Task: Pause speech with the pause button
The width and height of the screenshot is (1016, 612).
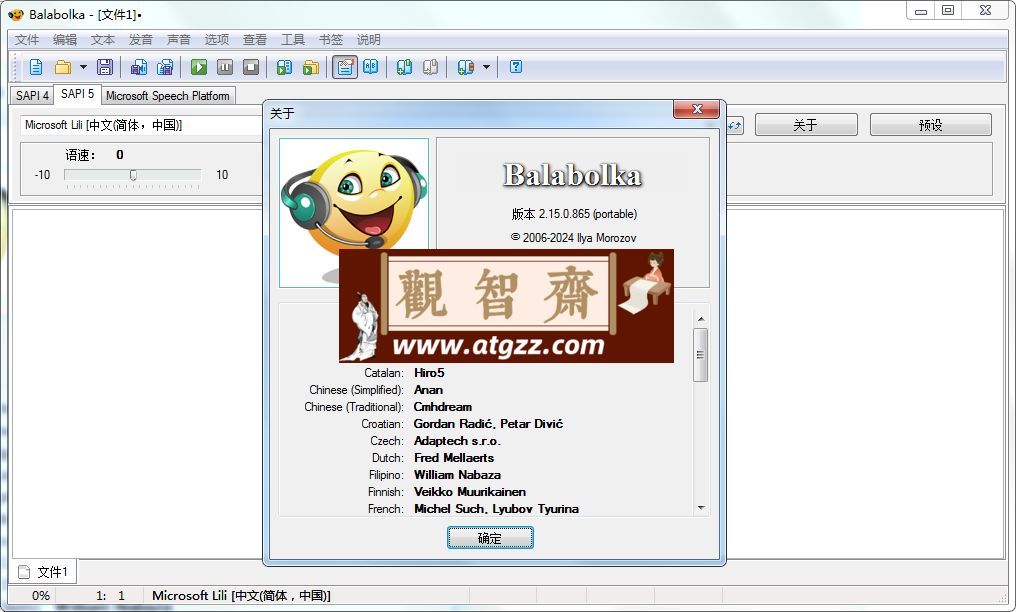Action: click(x=225, y=67)
